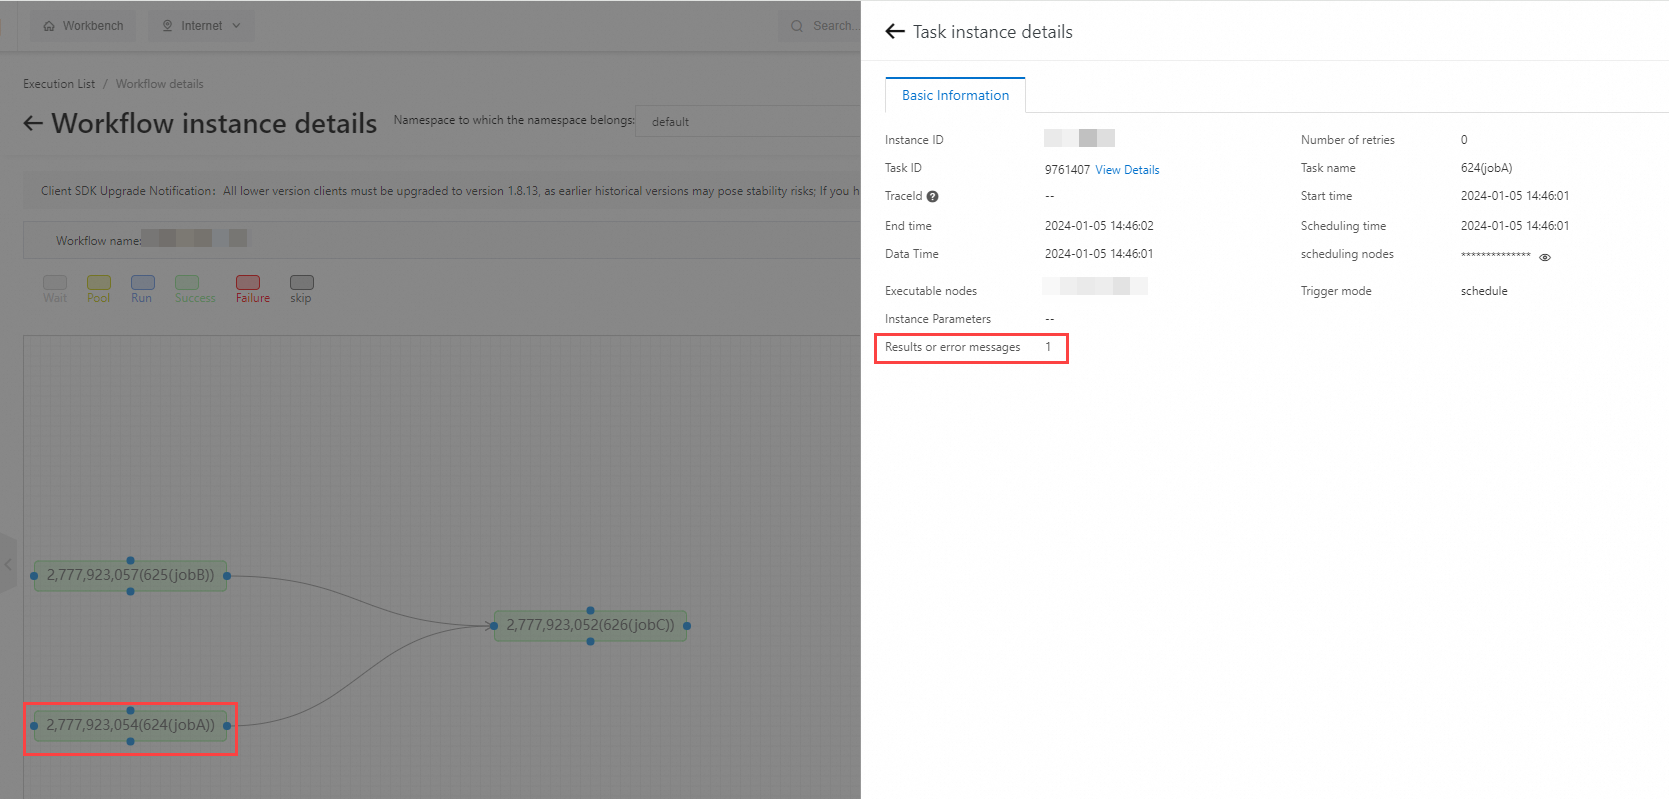Viewport: 1669px width, 799px height.
Task: Click the skip status legend swatch
Action: 302,283
